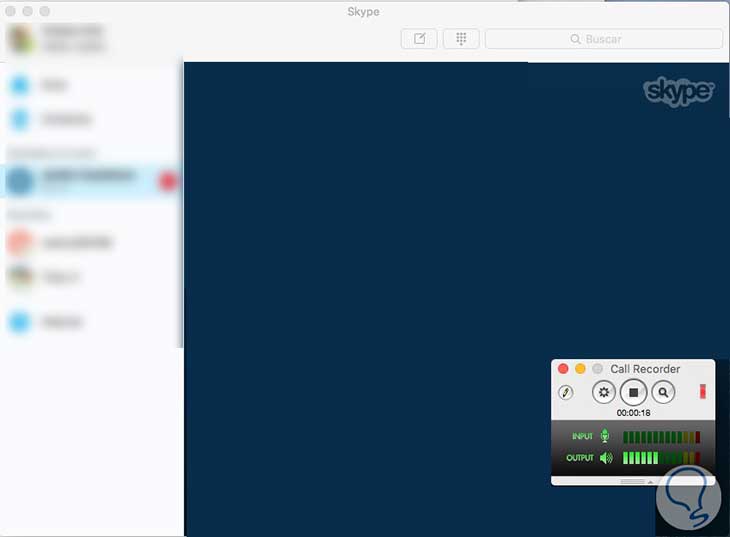The image size is (730, 537).
Task: Click the INPUT level meter
Action: coord(662,437)
